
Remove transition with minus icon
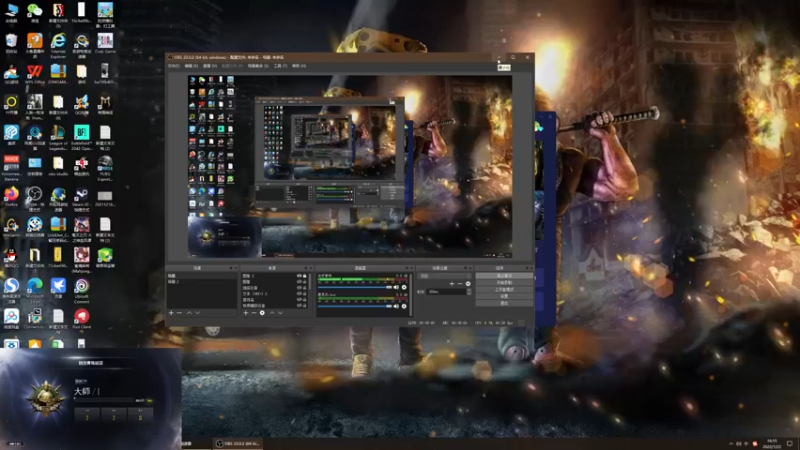tap(460, 284)
